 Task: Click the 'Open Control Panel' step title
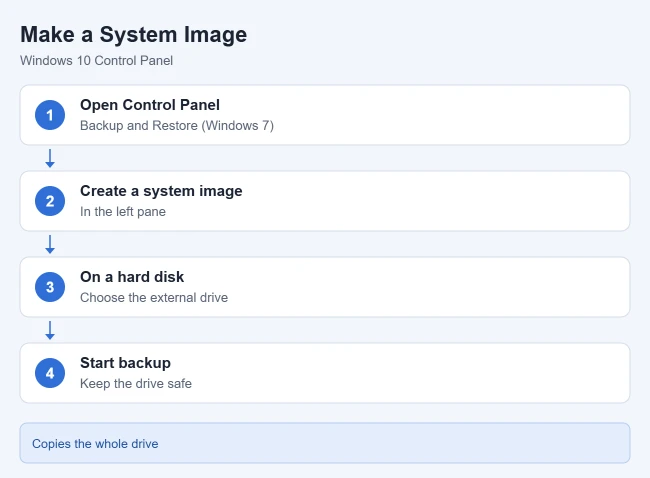(x=150, y=105)
